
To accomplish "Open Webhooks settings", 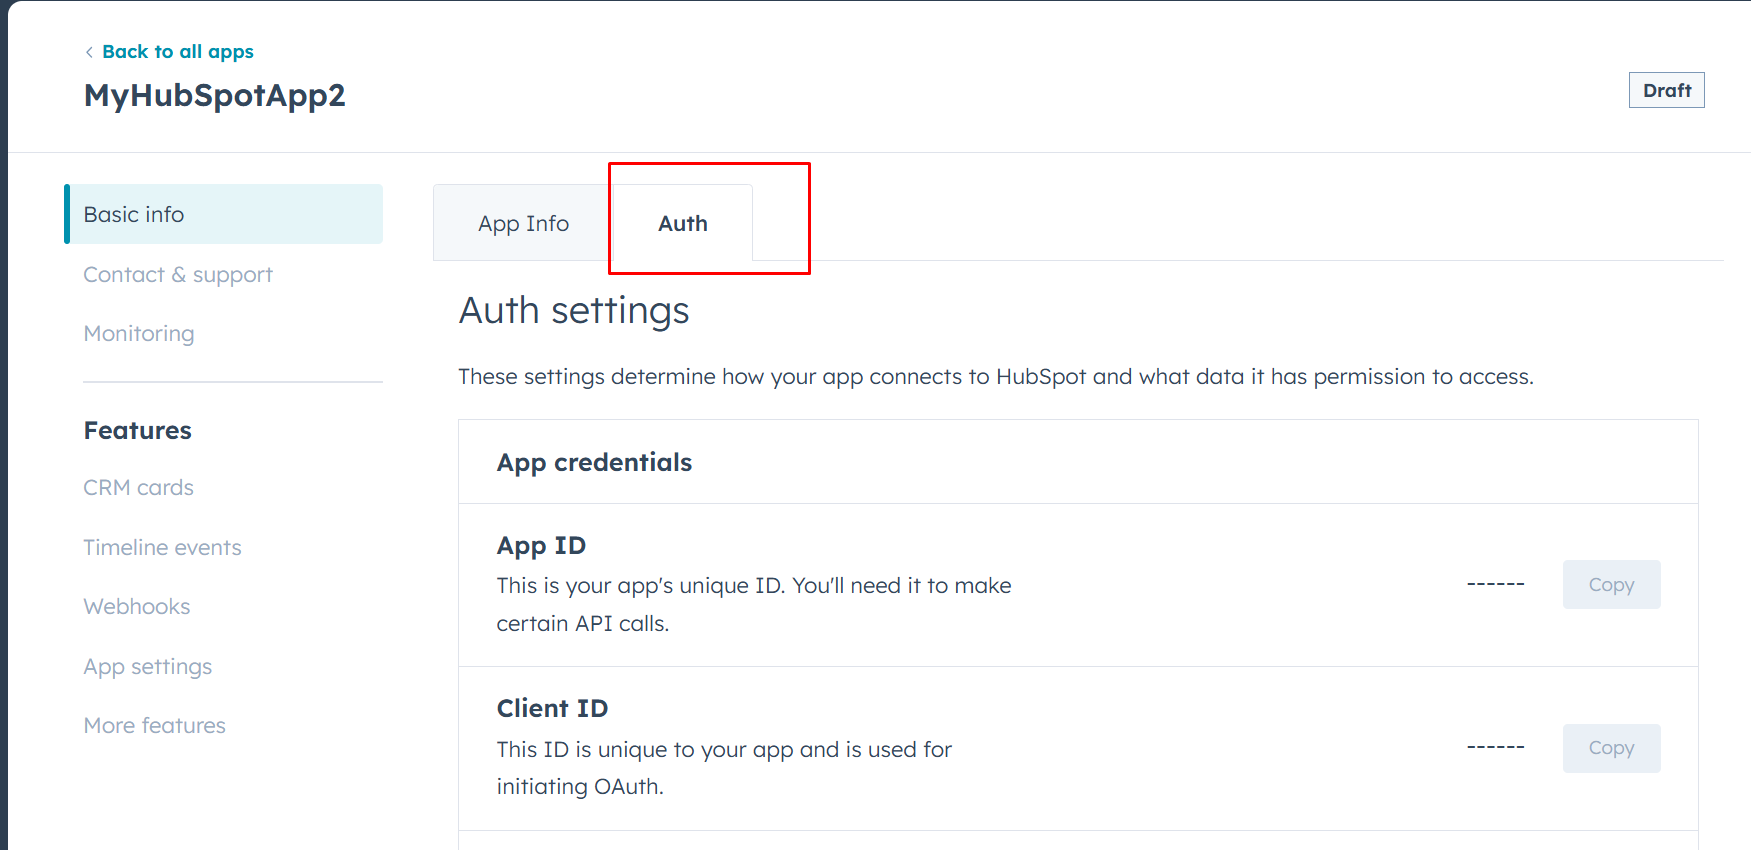I will tap(137, 607).
